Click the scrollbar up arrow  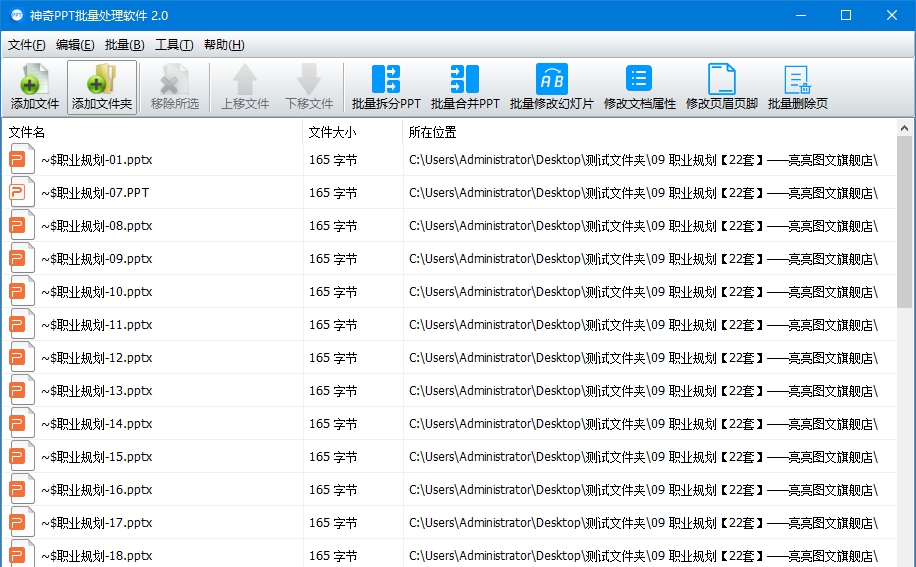point(904,128)
